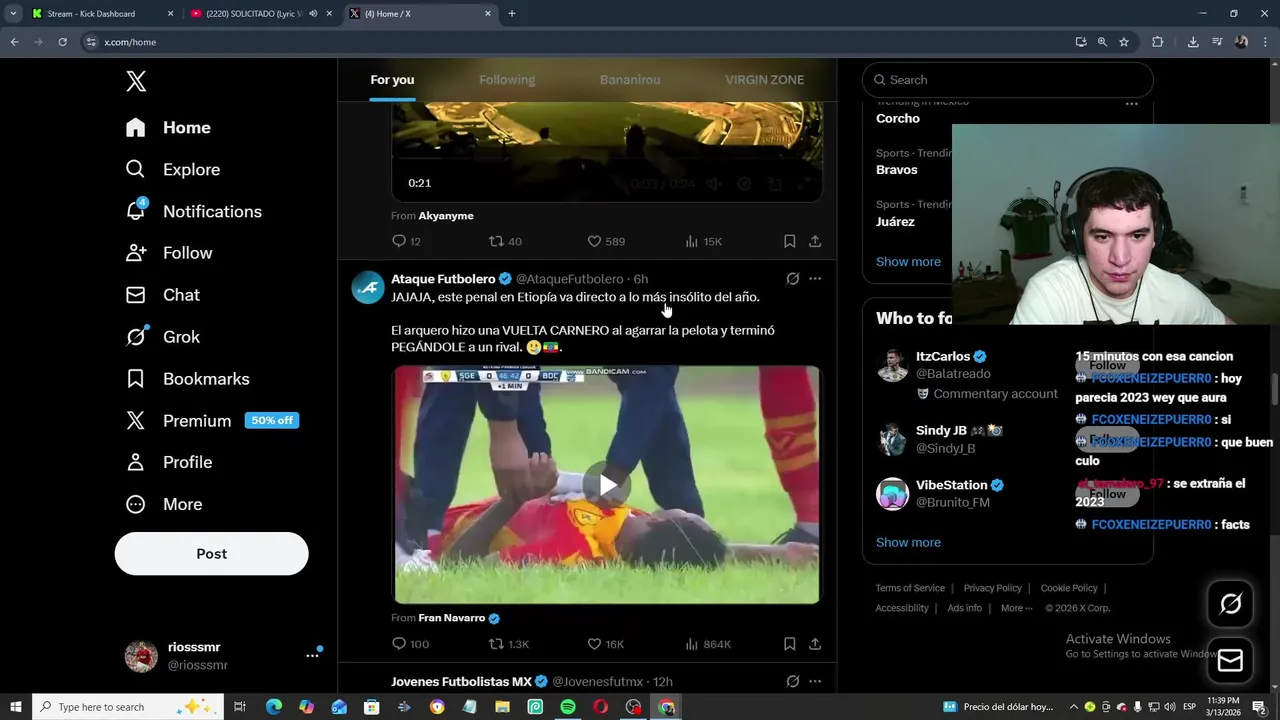This screenshot has width=1280, height=720.
Task: Open Terms of Service link
Action: (x=910, y=588)
